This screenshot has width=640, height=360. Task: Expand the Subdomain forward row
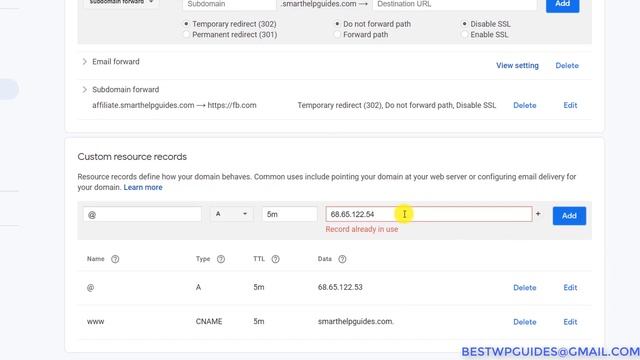[x=84, y=89]
